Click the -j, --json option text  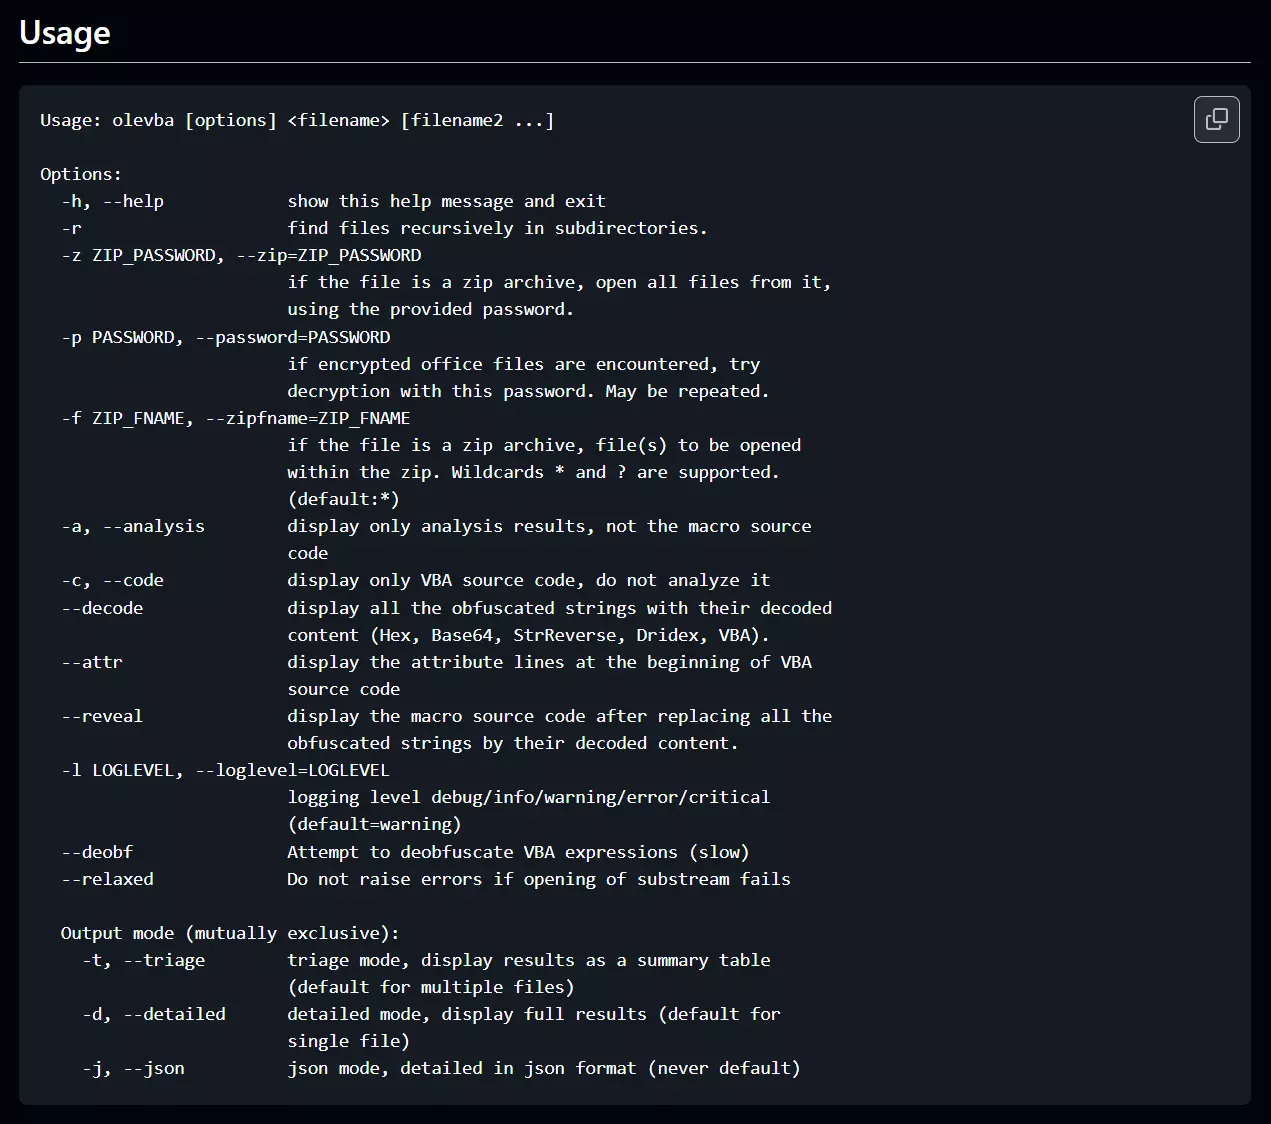pyautogui.click(x=133, y=1068)
